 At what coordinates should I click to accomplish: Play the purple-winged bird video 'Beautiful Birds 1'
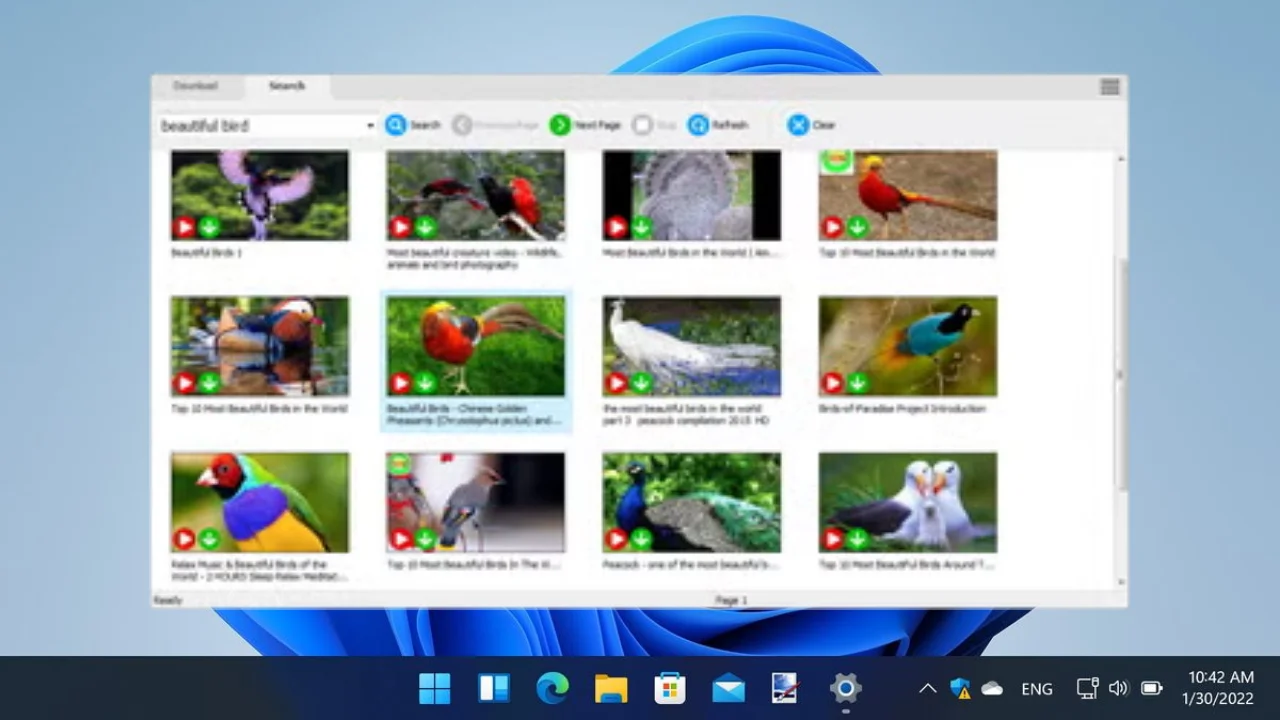pyautogui.click(x=184, y=227)
